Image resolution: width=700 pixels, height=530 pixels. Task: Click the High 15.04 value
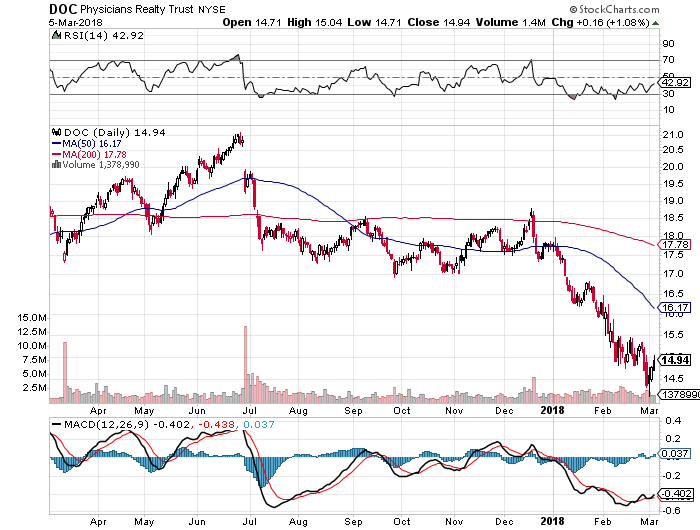(315, 22)
